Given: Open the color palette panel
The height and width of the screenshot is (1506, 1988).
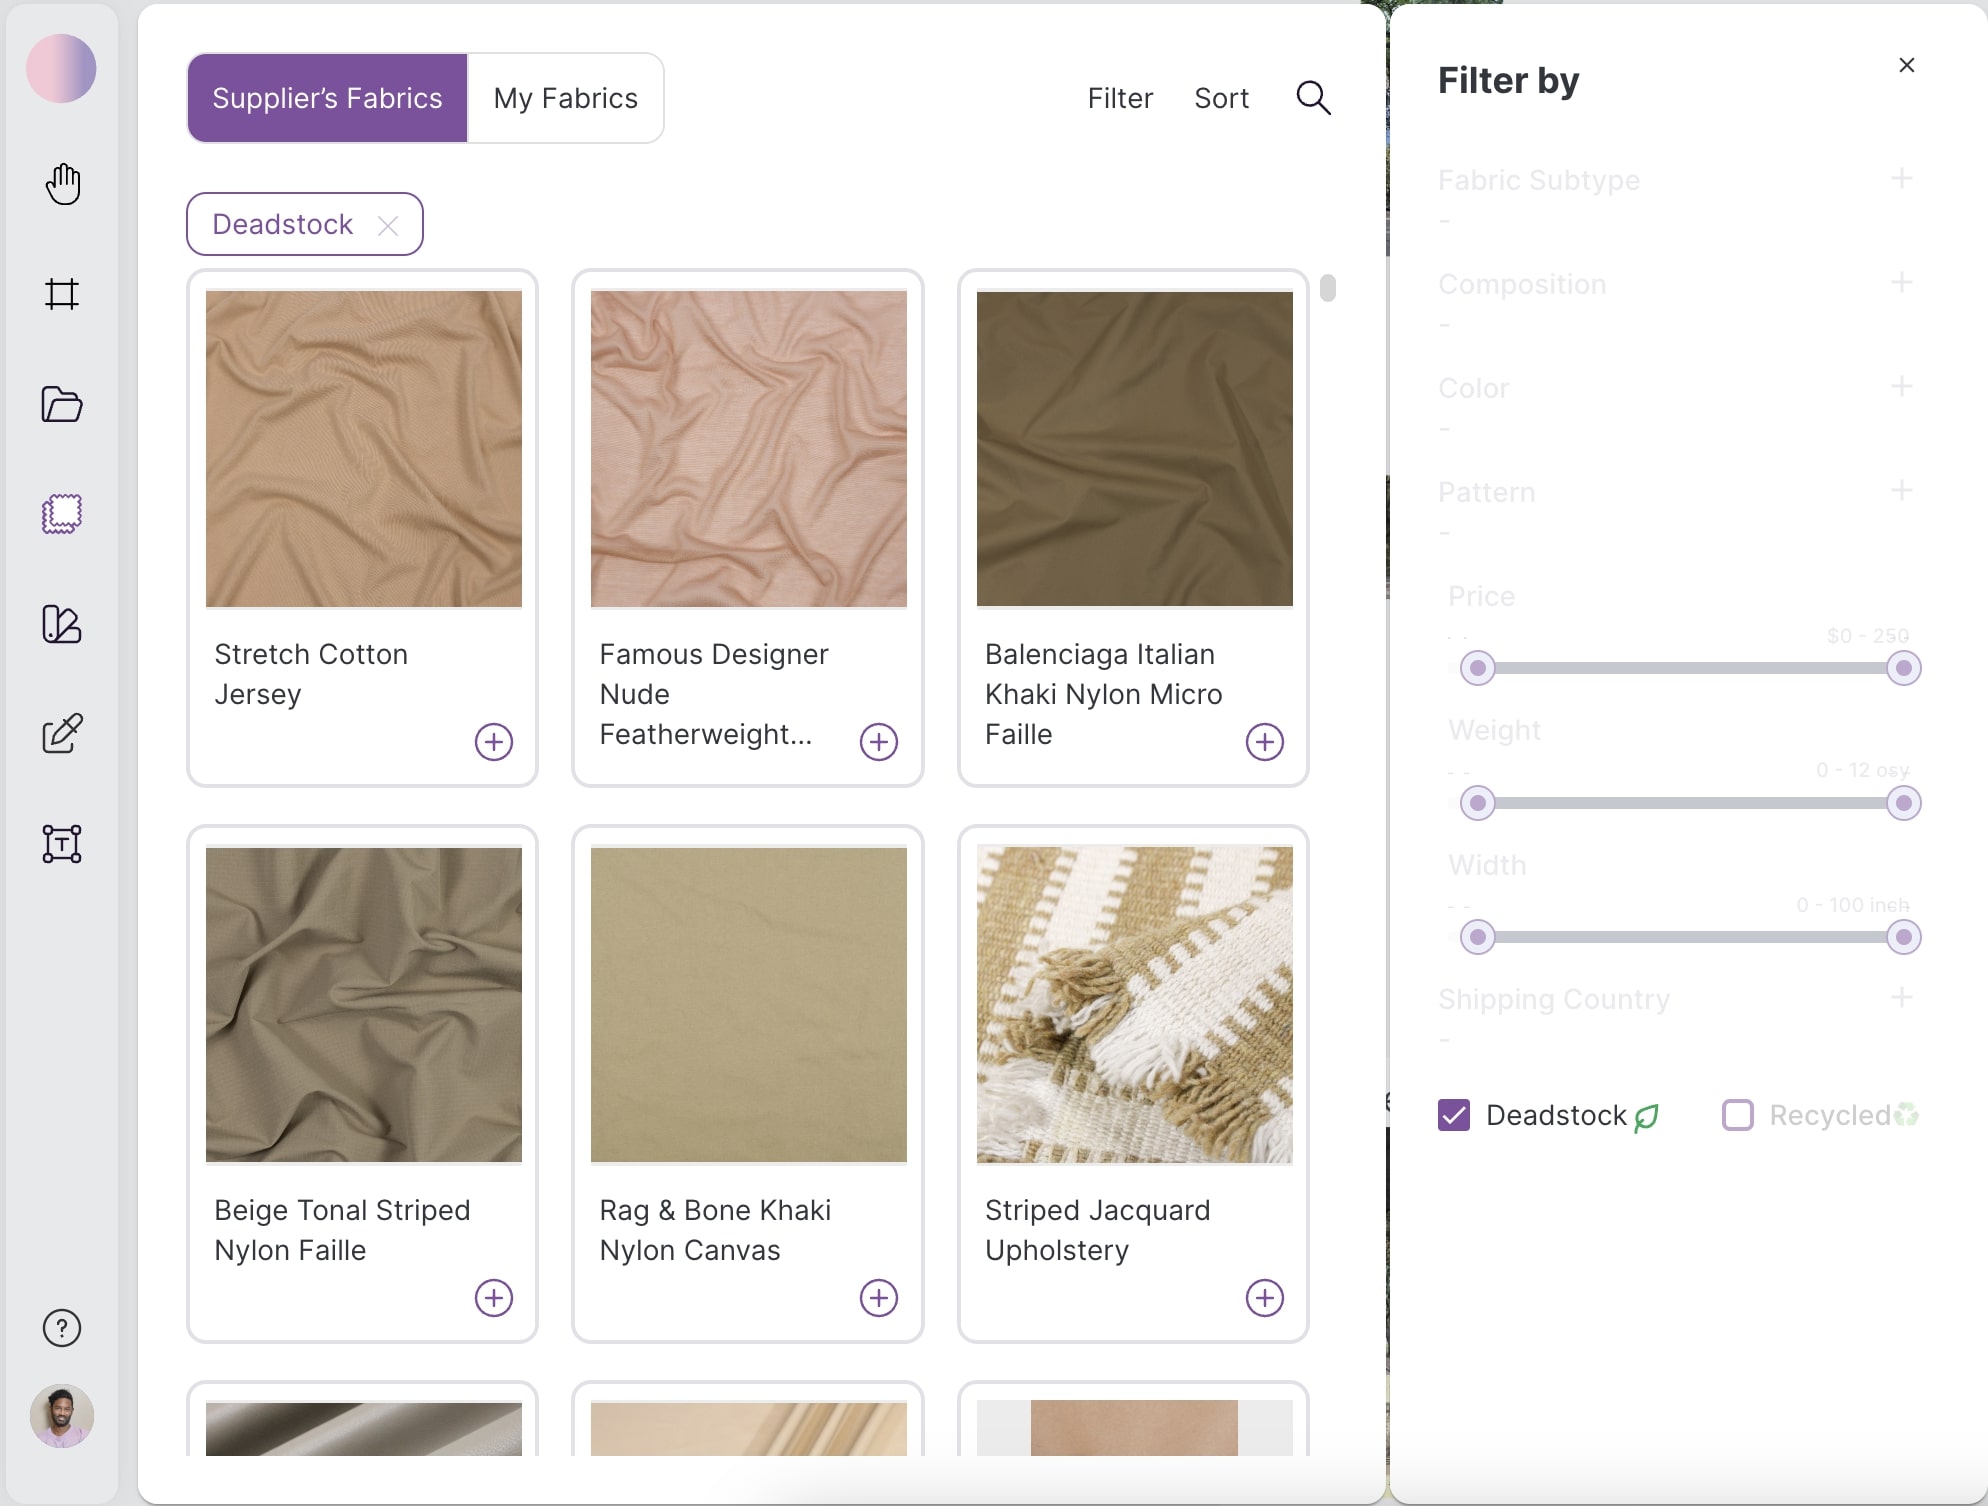Looking at the screenshot, I should 61,625.
